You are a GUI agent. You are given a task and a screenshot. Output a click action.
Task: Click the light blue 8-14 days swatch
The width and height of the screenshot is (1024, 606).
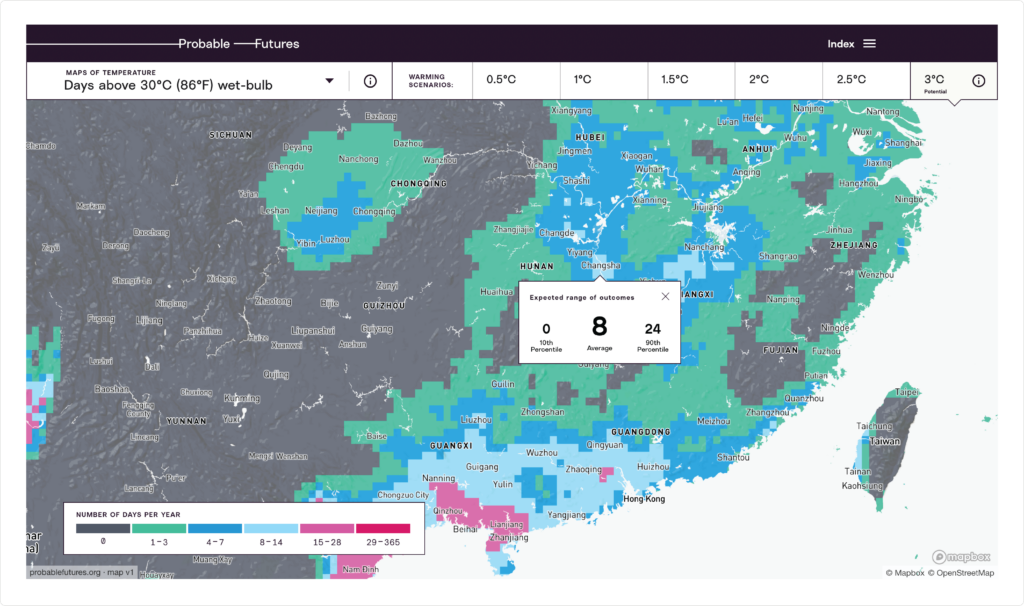pos(271,528)
